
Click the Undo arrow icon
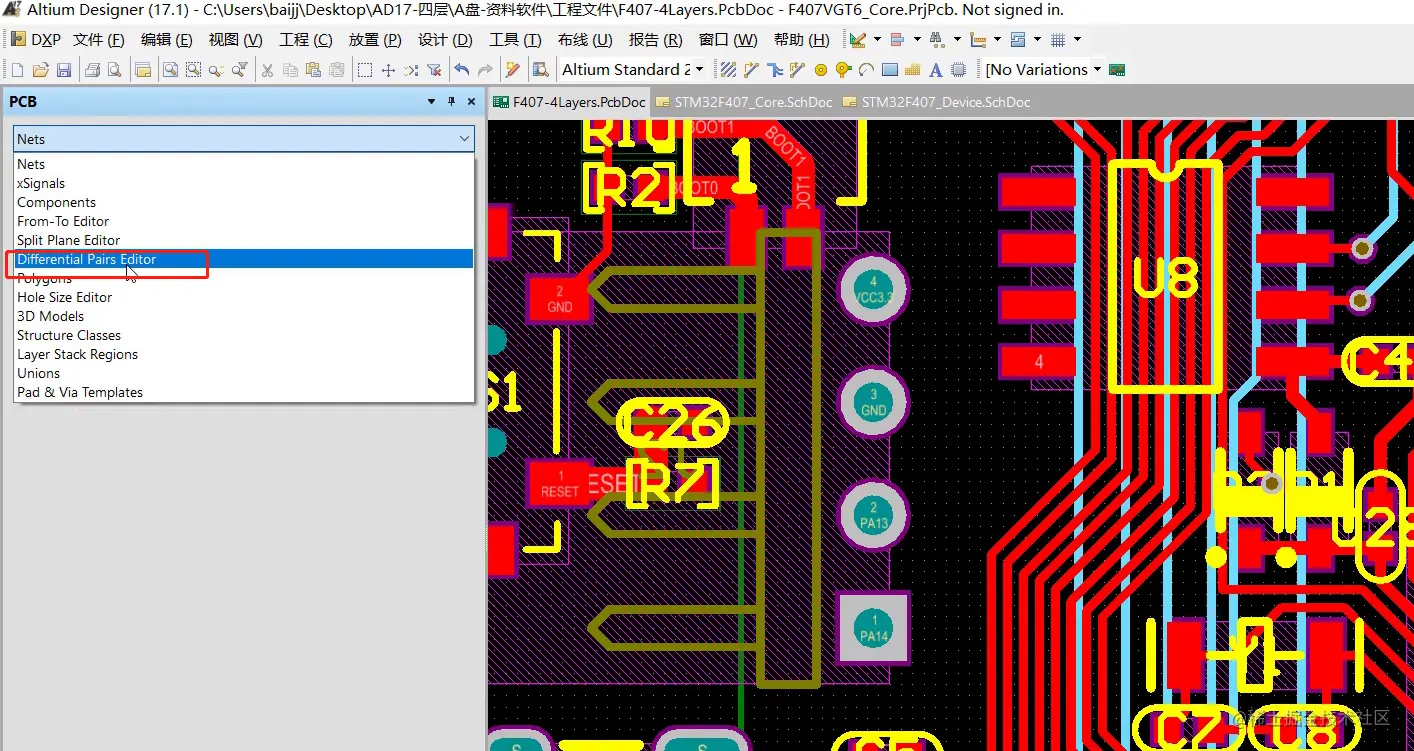pyautogui.click(x=461, y=70)
